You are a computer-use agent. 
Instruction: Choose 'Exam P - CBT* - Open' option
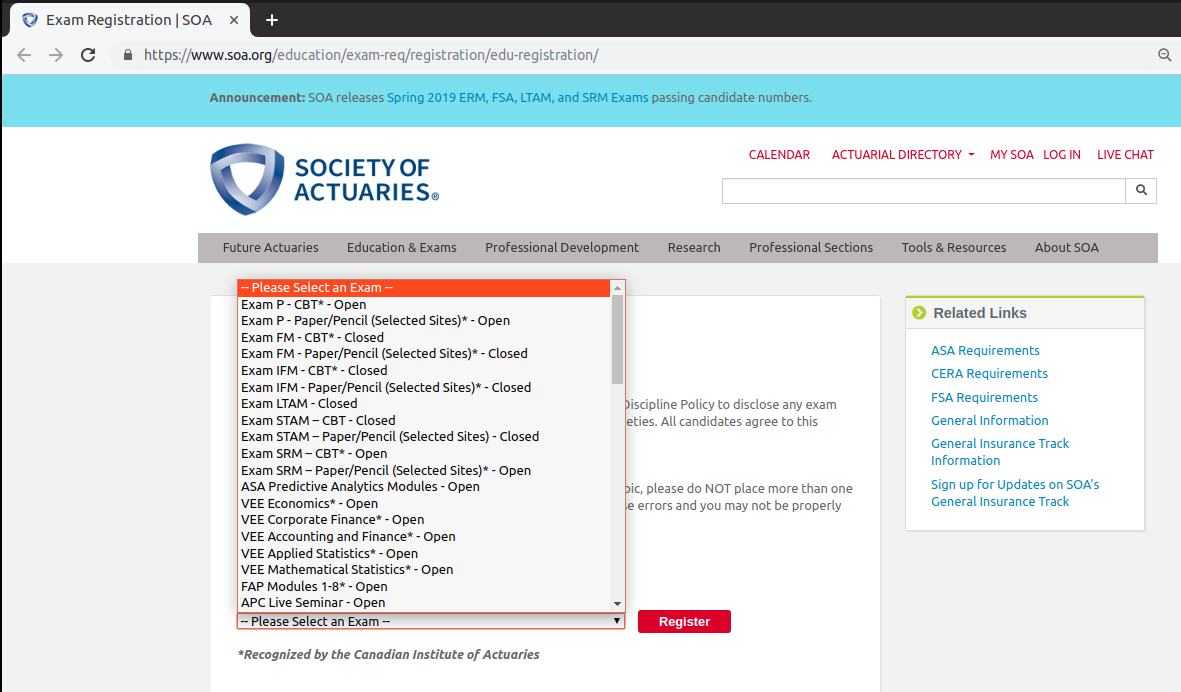click(x=424, y=304)
